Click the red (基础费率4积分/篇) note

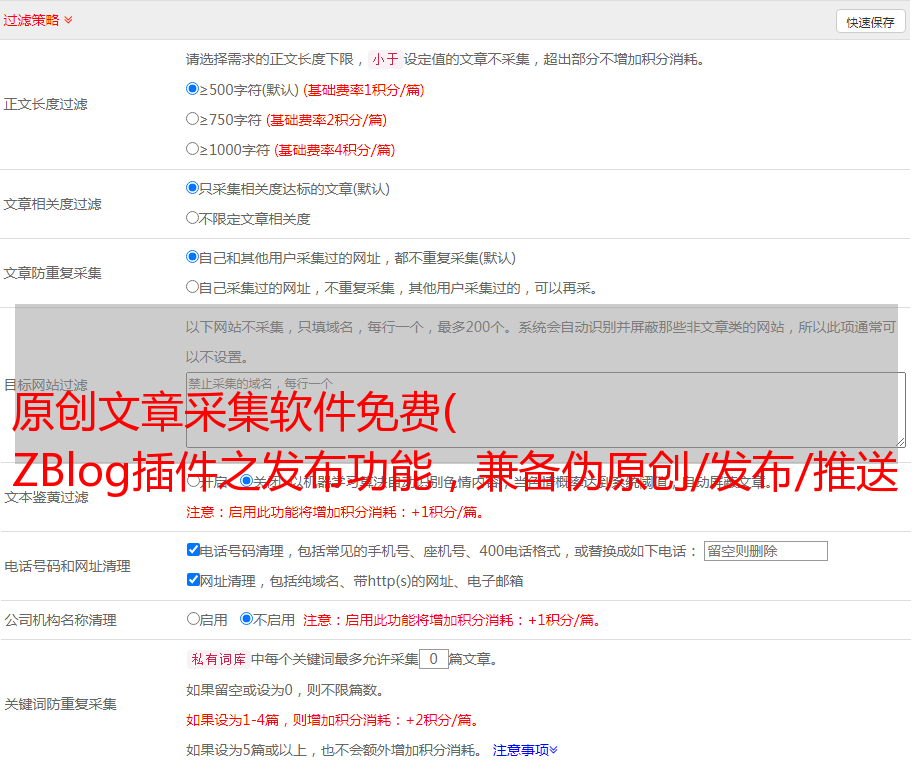click(x=334, y=150)
